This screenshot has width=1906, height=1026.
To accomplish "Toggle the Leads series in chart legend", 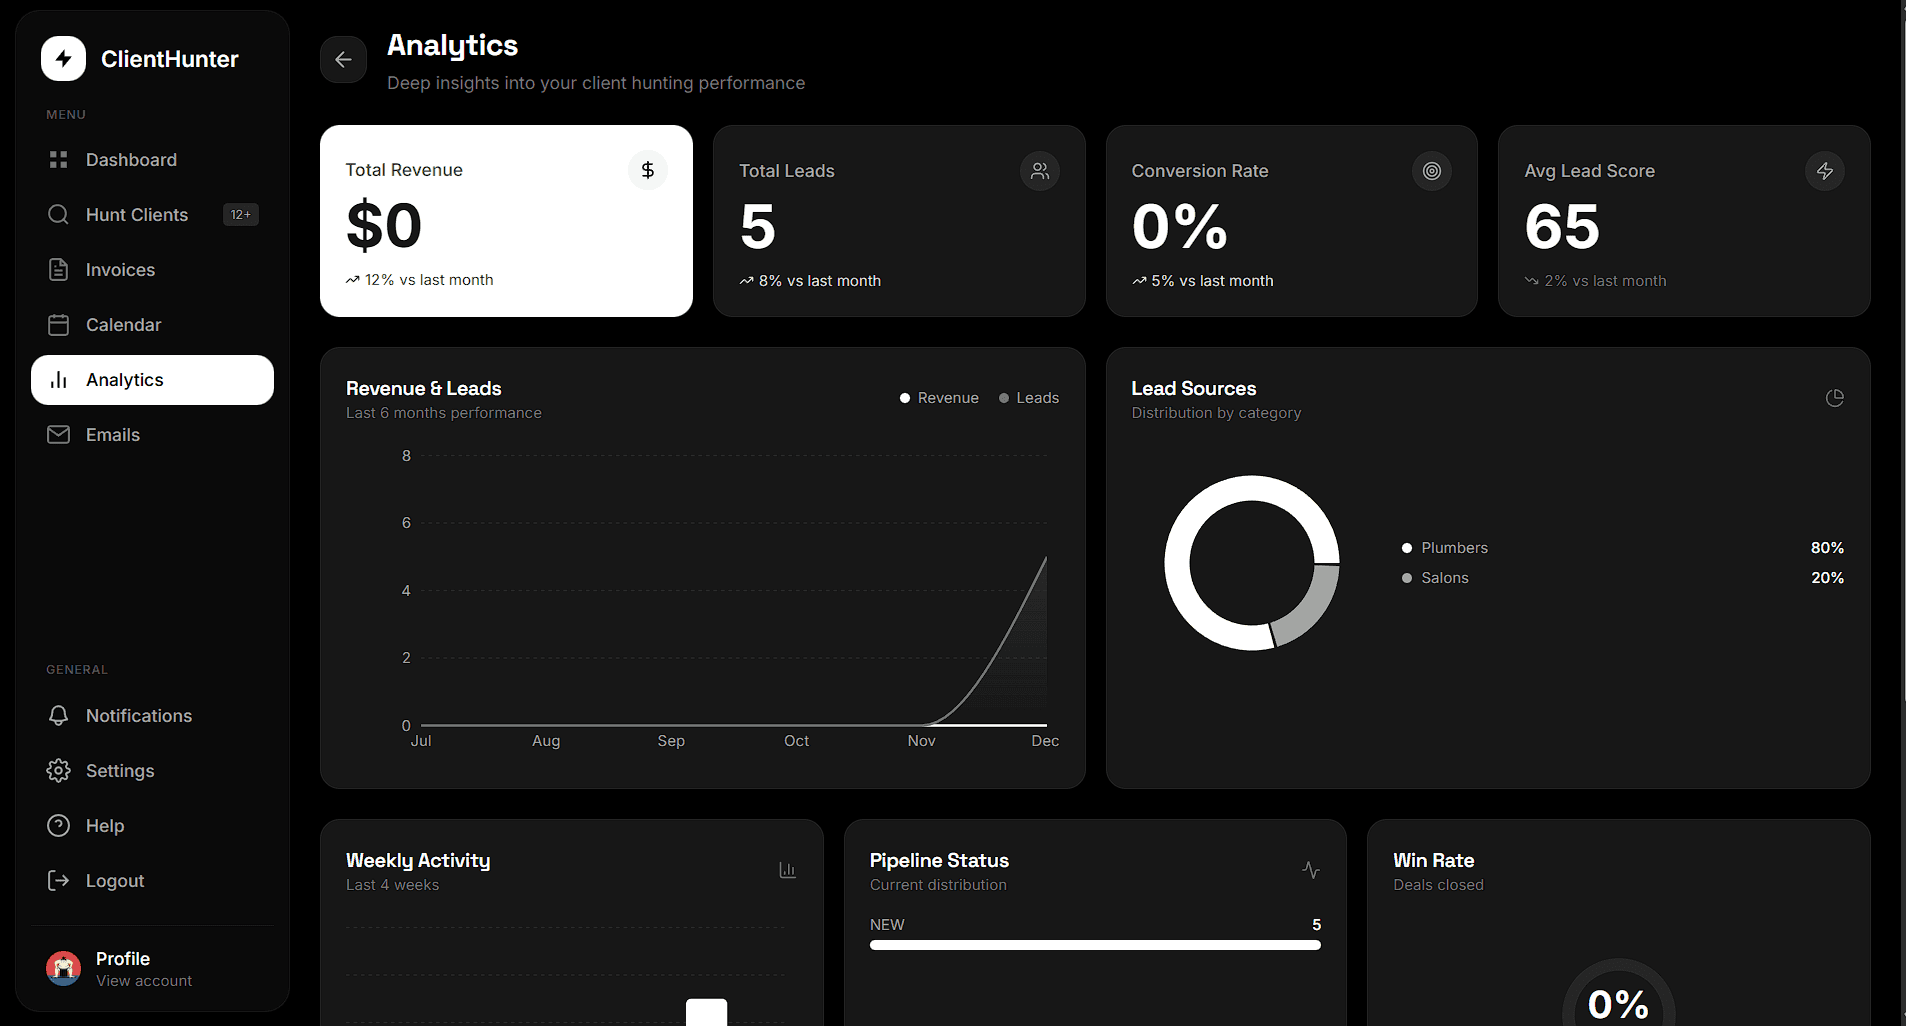I will pos(1029,398).
